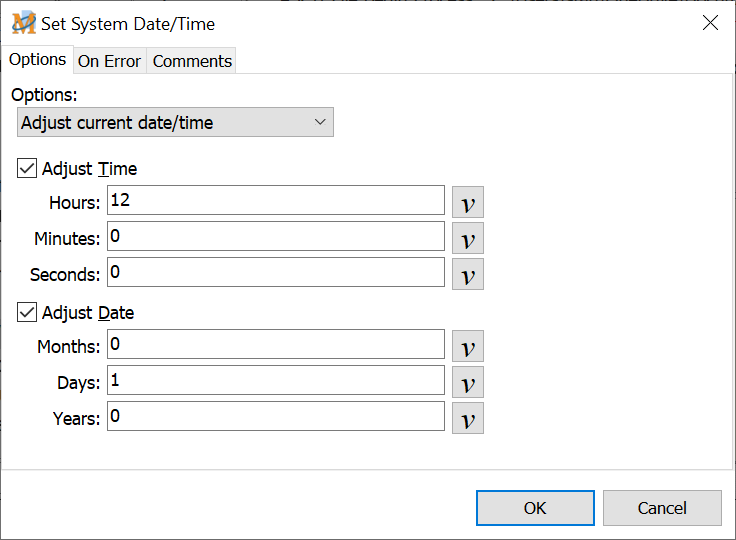Viewport: 736px width, 540px height.
Task: Open the Comments tab
Action: tap(192, 61)
